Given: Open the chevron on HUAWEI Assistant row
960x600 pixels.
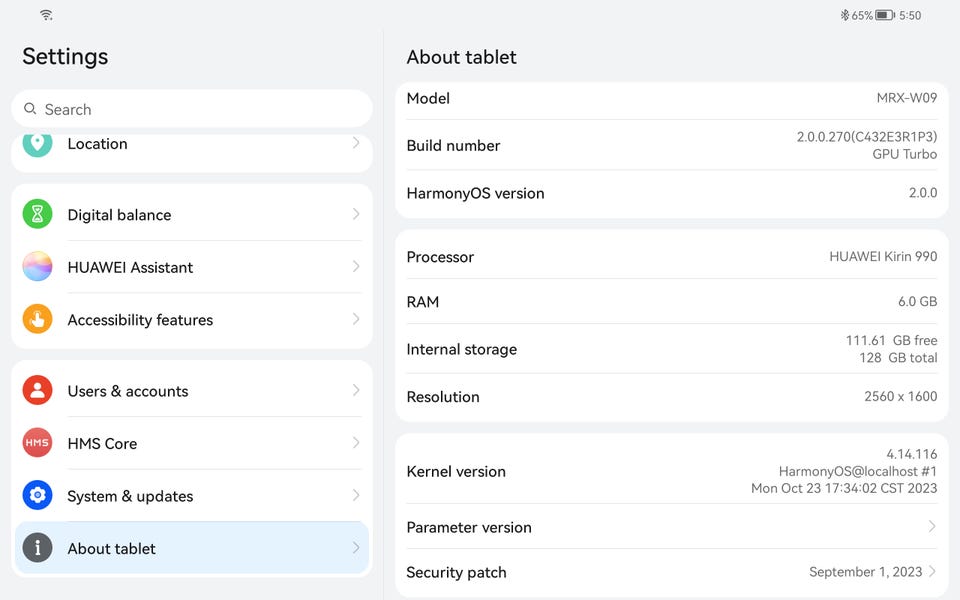Looking at the screenshot, I should 356,266.
